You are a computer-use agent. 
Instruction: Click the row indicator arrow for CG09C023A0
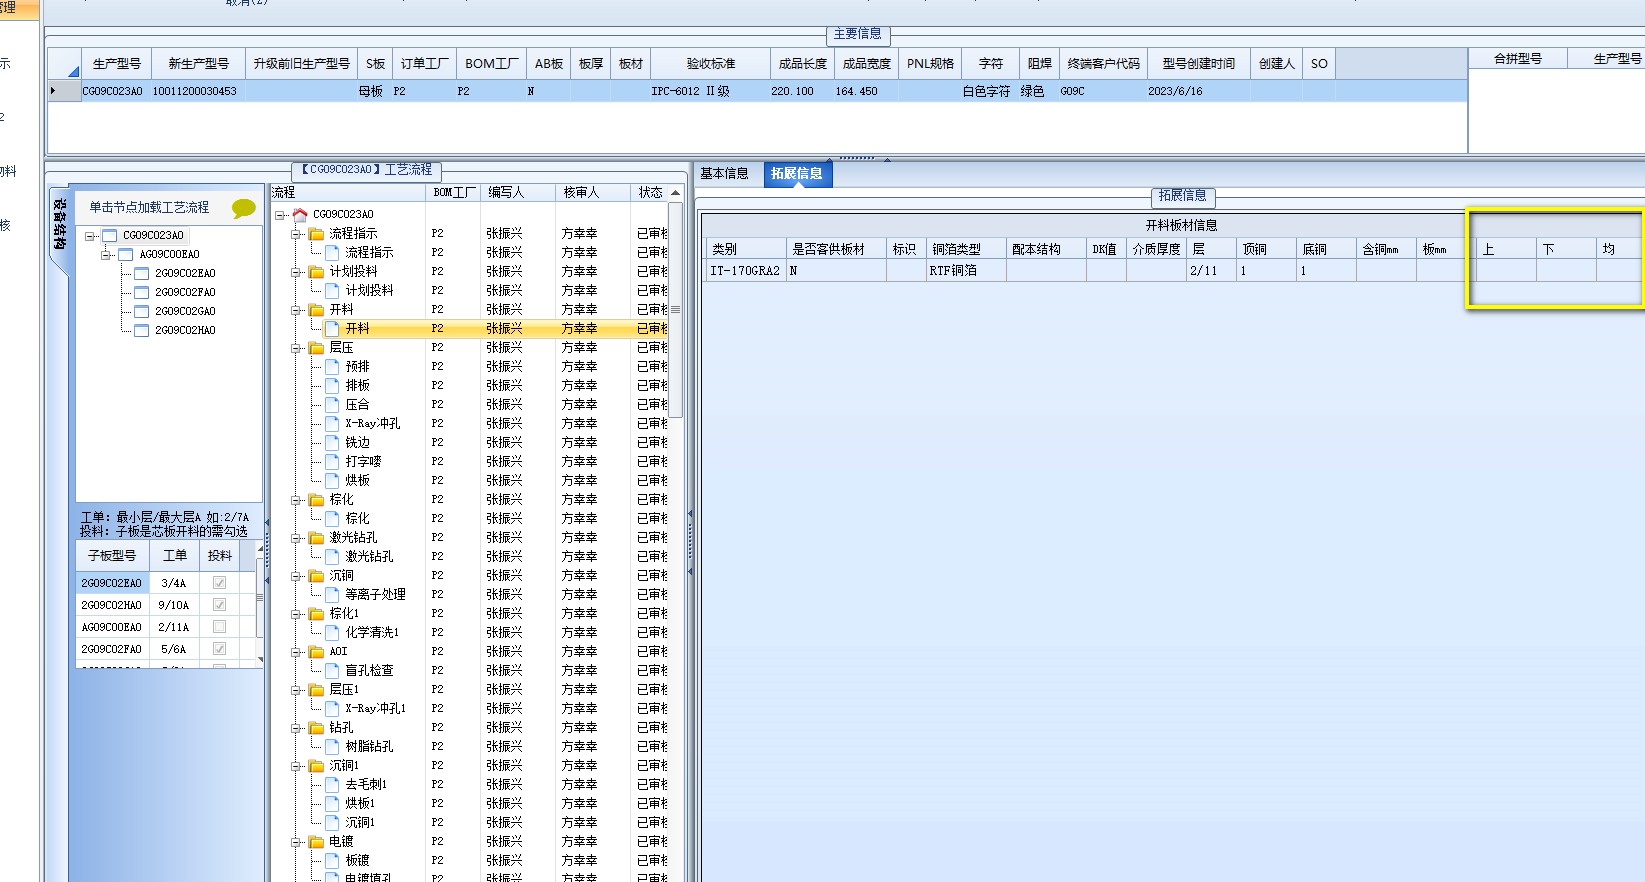tap(54, 91)
